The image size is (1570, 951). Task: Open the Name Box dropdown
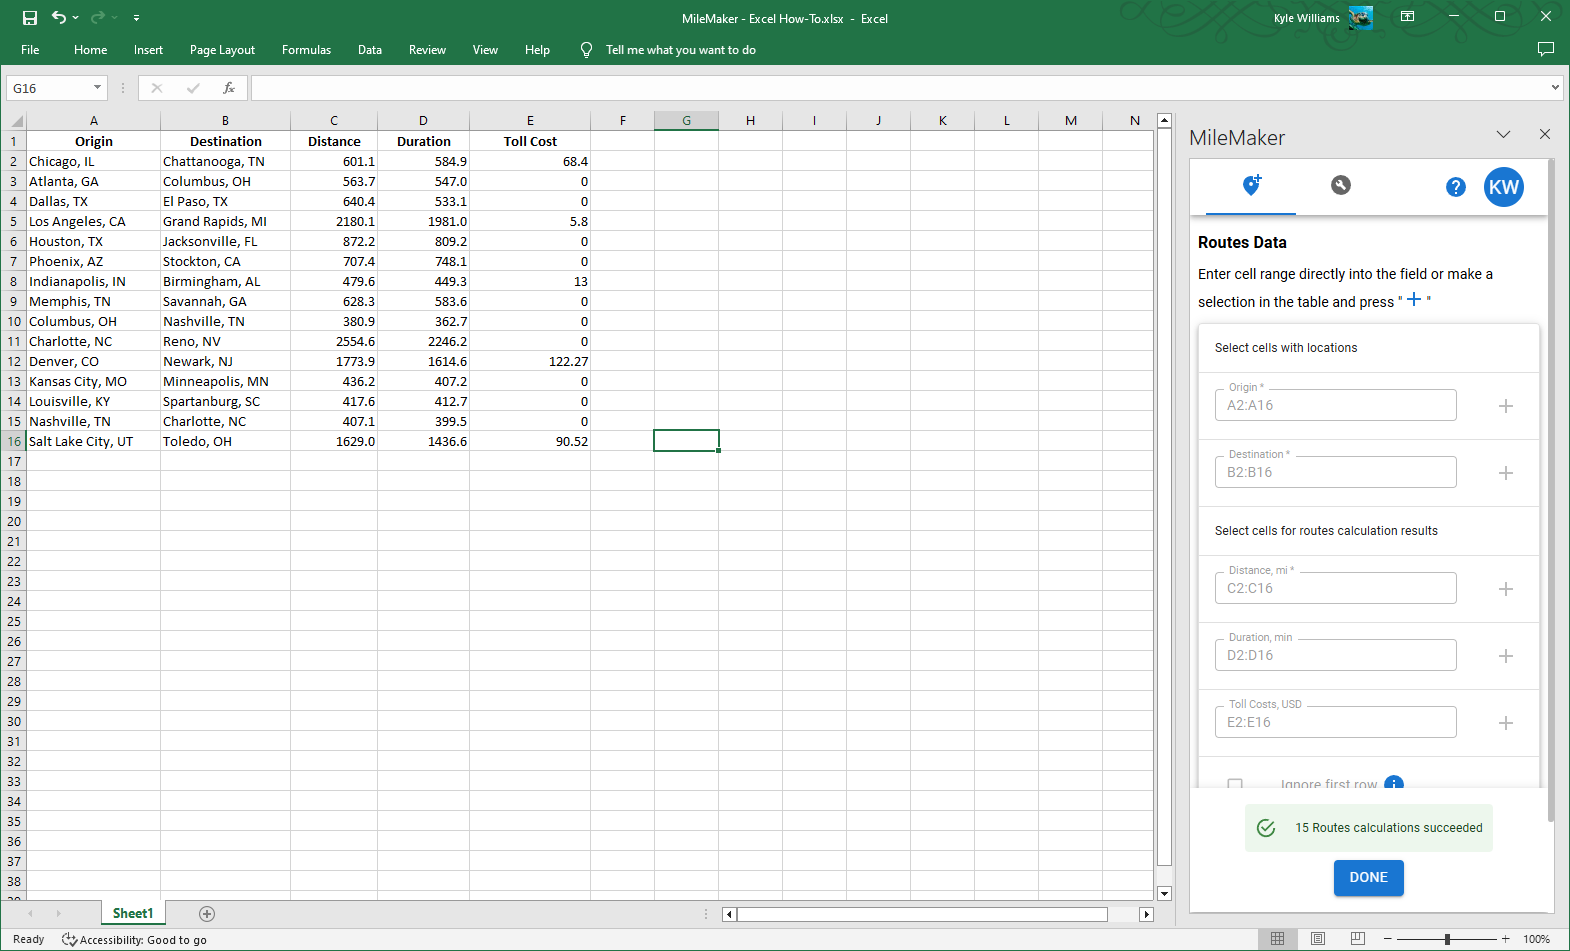(97, 88)
